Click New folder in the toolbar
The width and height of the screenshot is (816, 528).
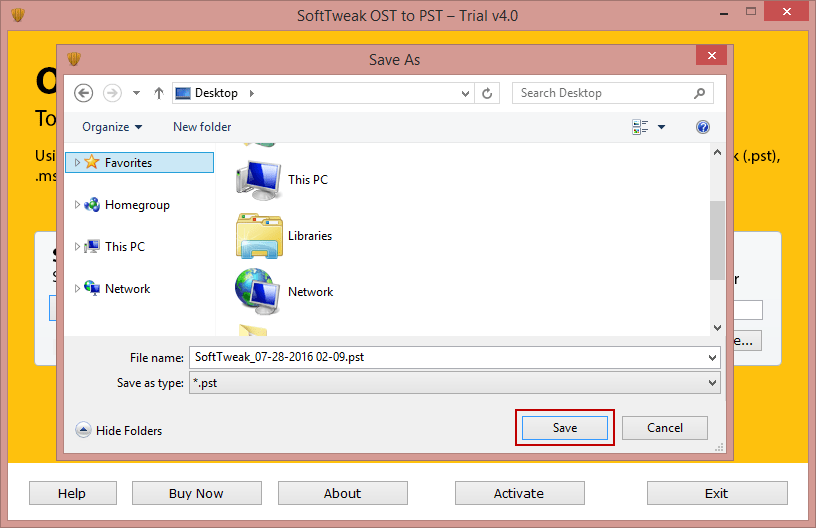(x=202, y=127)
